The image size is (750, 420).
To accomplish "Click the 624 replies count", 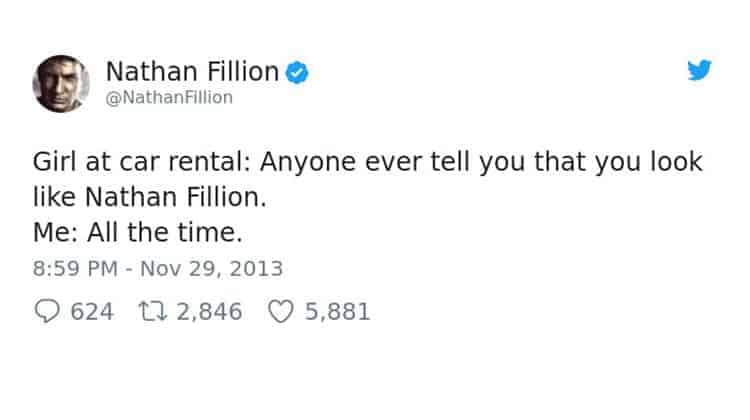I will pyautogui.click(x=92, y=312).
